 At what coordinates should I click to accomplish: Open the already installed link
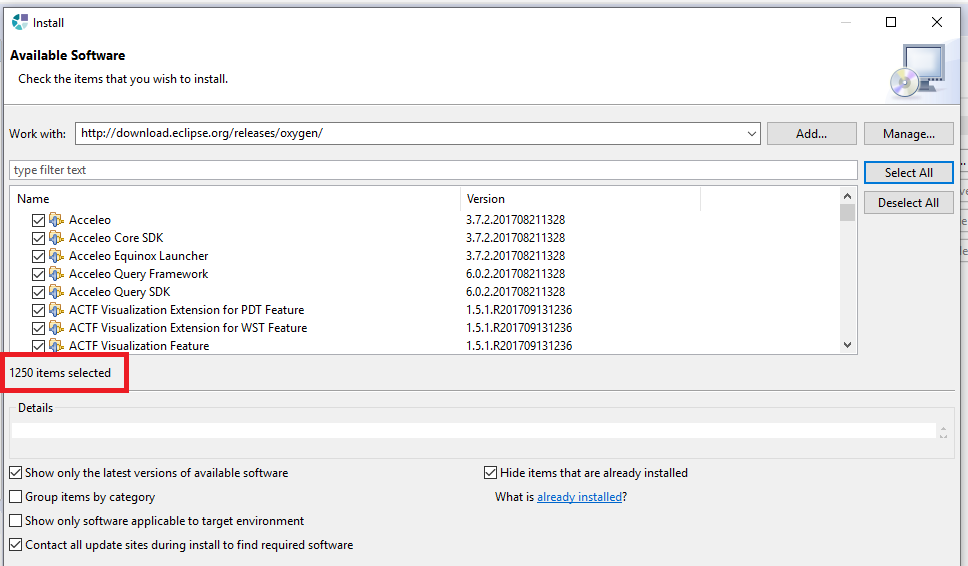pos(579,497)
